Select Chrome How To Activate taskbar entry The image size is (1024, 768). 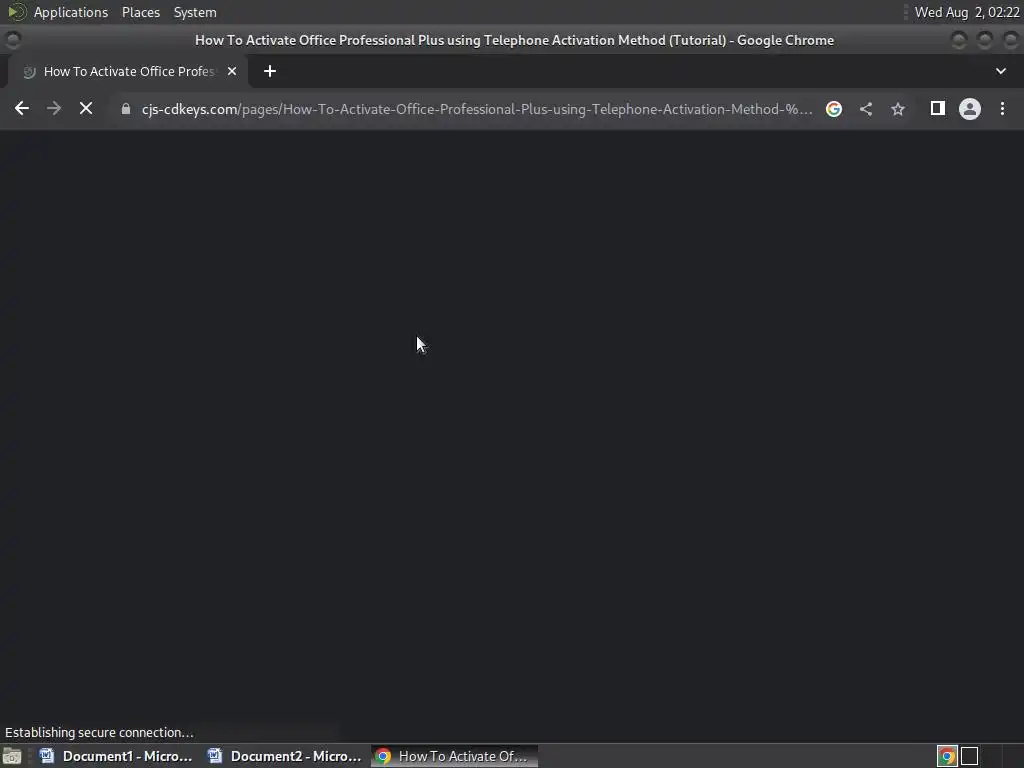[455, 756]
